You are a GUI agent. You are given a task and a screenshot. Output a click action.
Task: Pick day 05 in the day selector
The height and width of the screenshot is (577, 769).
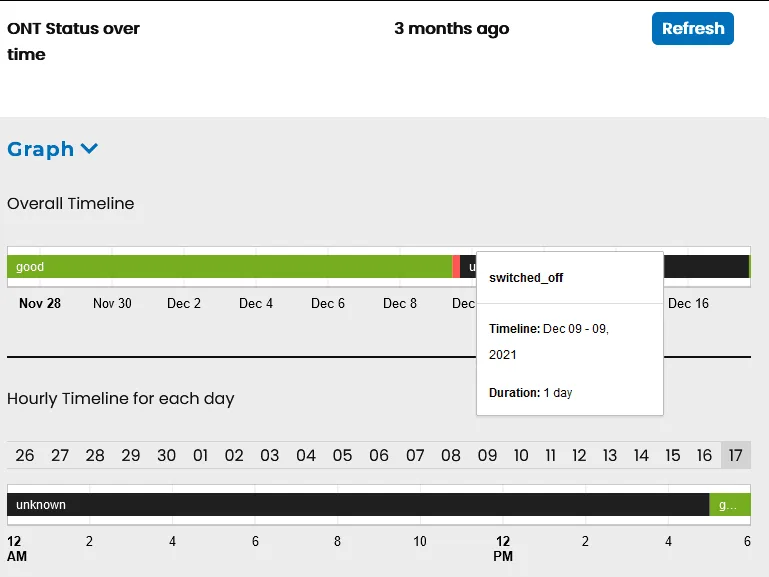coord(343,456)
